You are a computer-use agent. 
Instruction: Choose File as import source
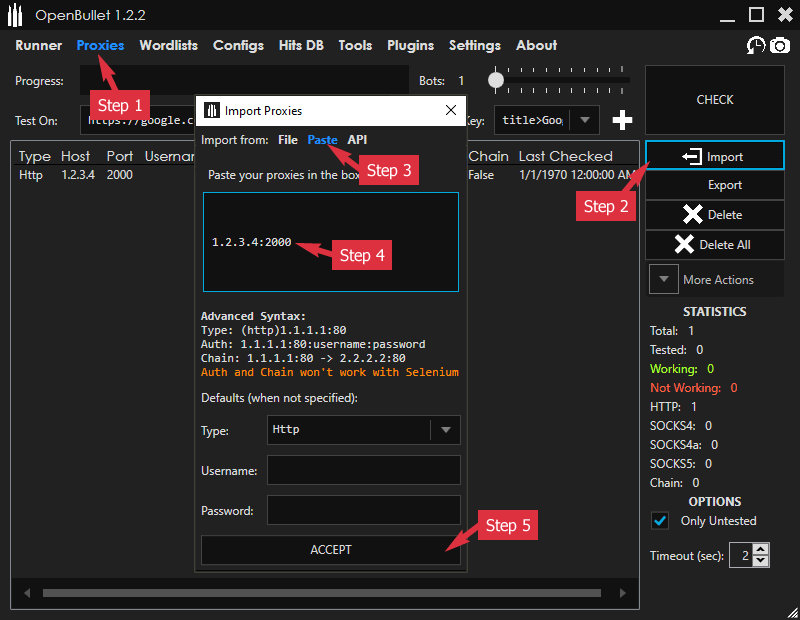coord(288,140)
